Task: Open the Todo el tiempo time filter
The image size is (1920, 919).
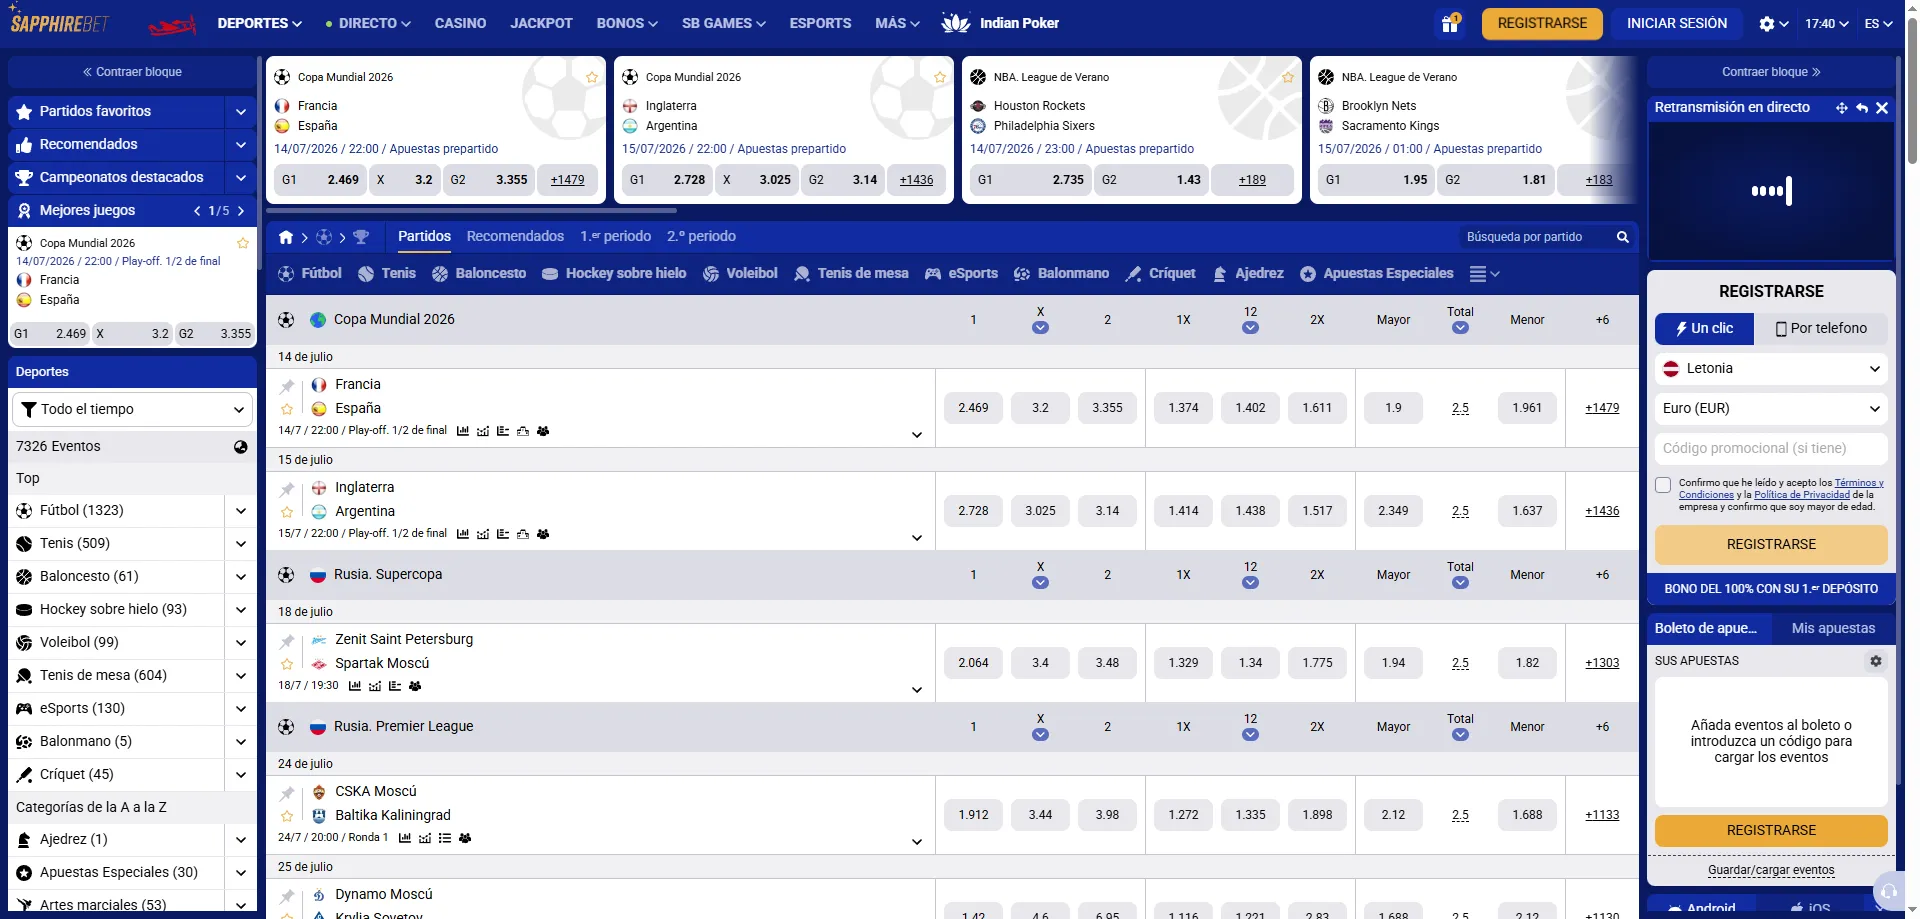Action: [x=132, y=409]
